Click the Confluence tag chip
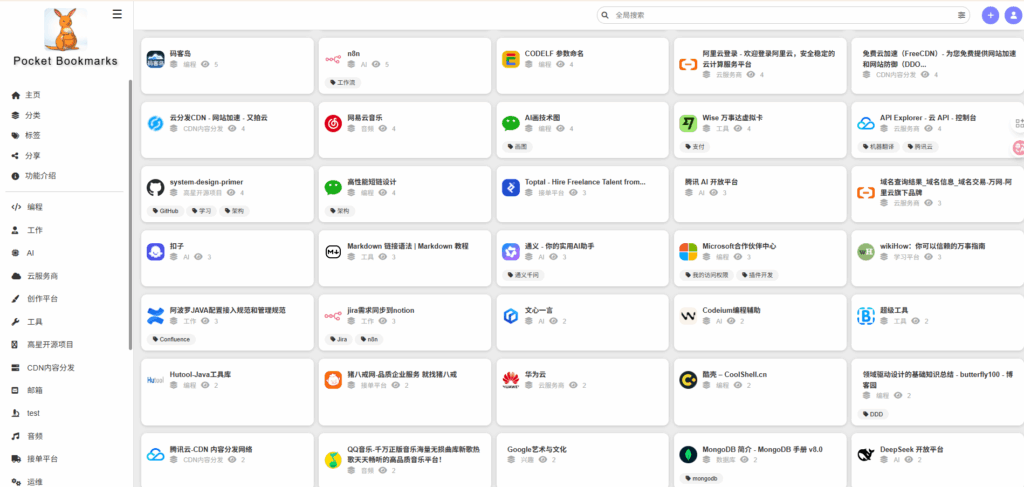1024x487 pixels. 171,339
